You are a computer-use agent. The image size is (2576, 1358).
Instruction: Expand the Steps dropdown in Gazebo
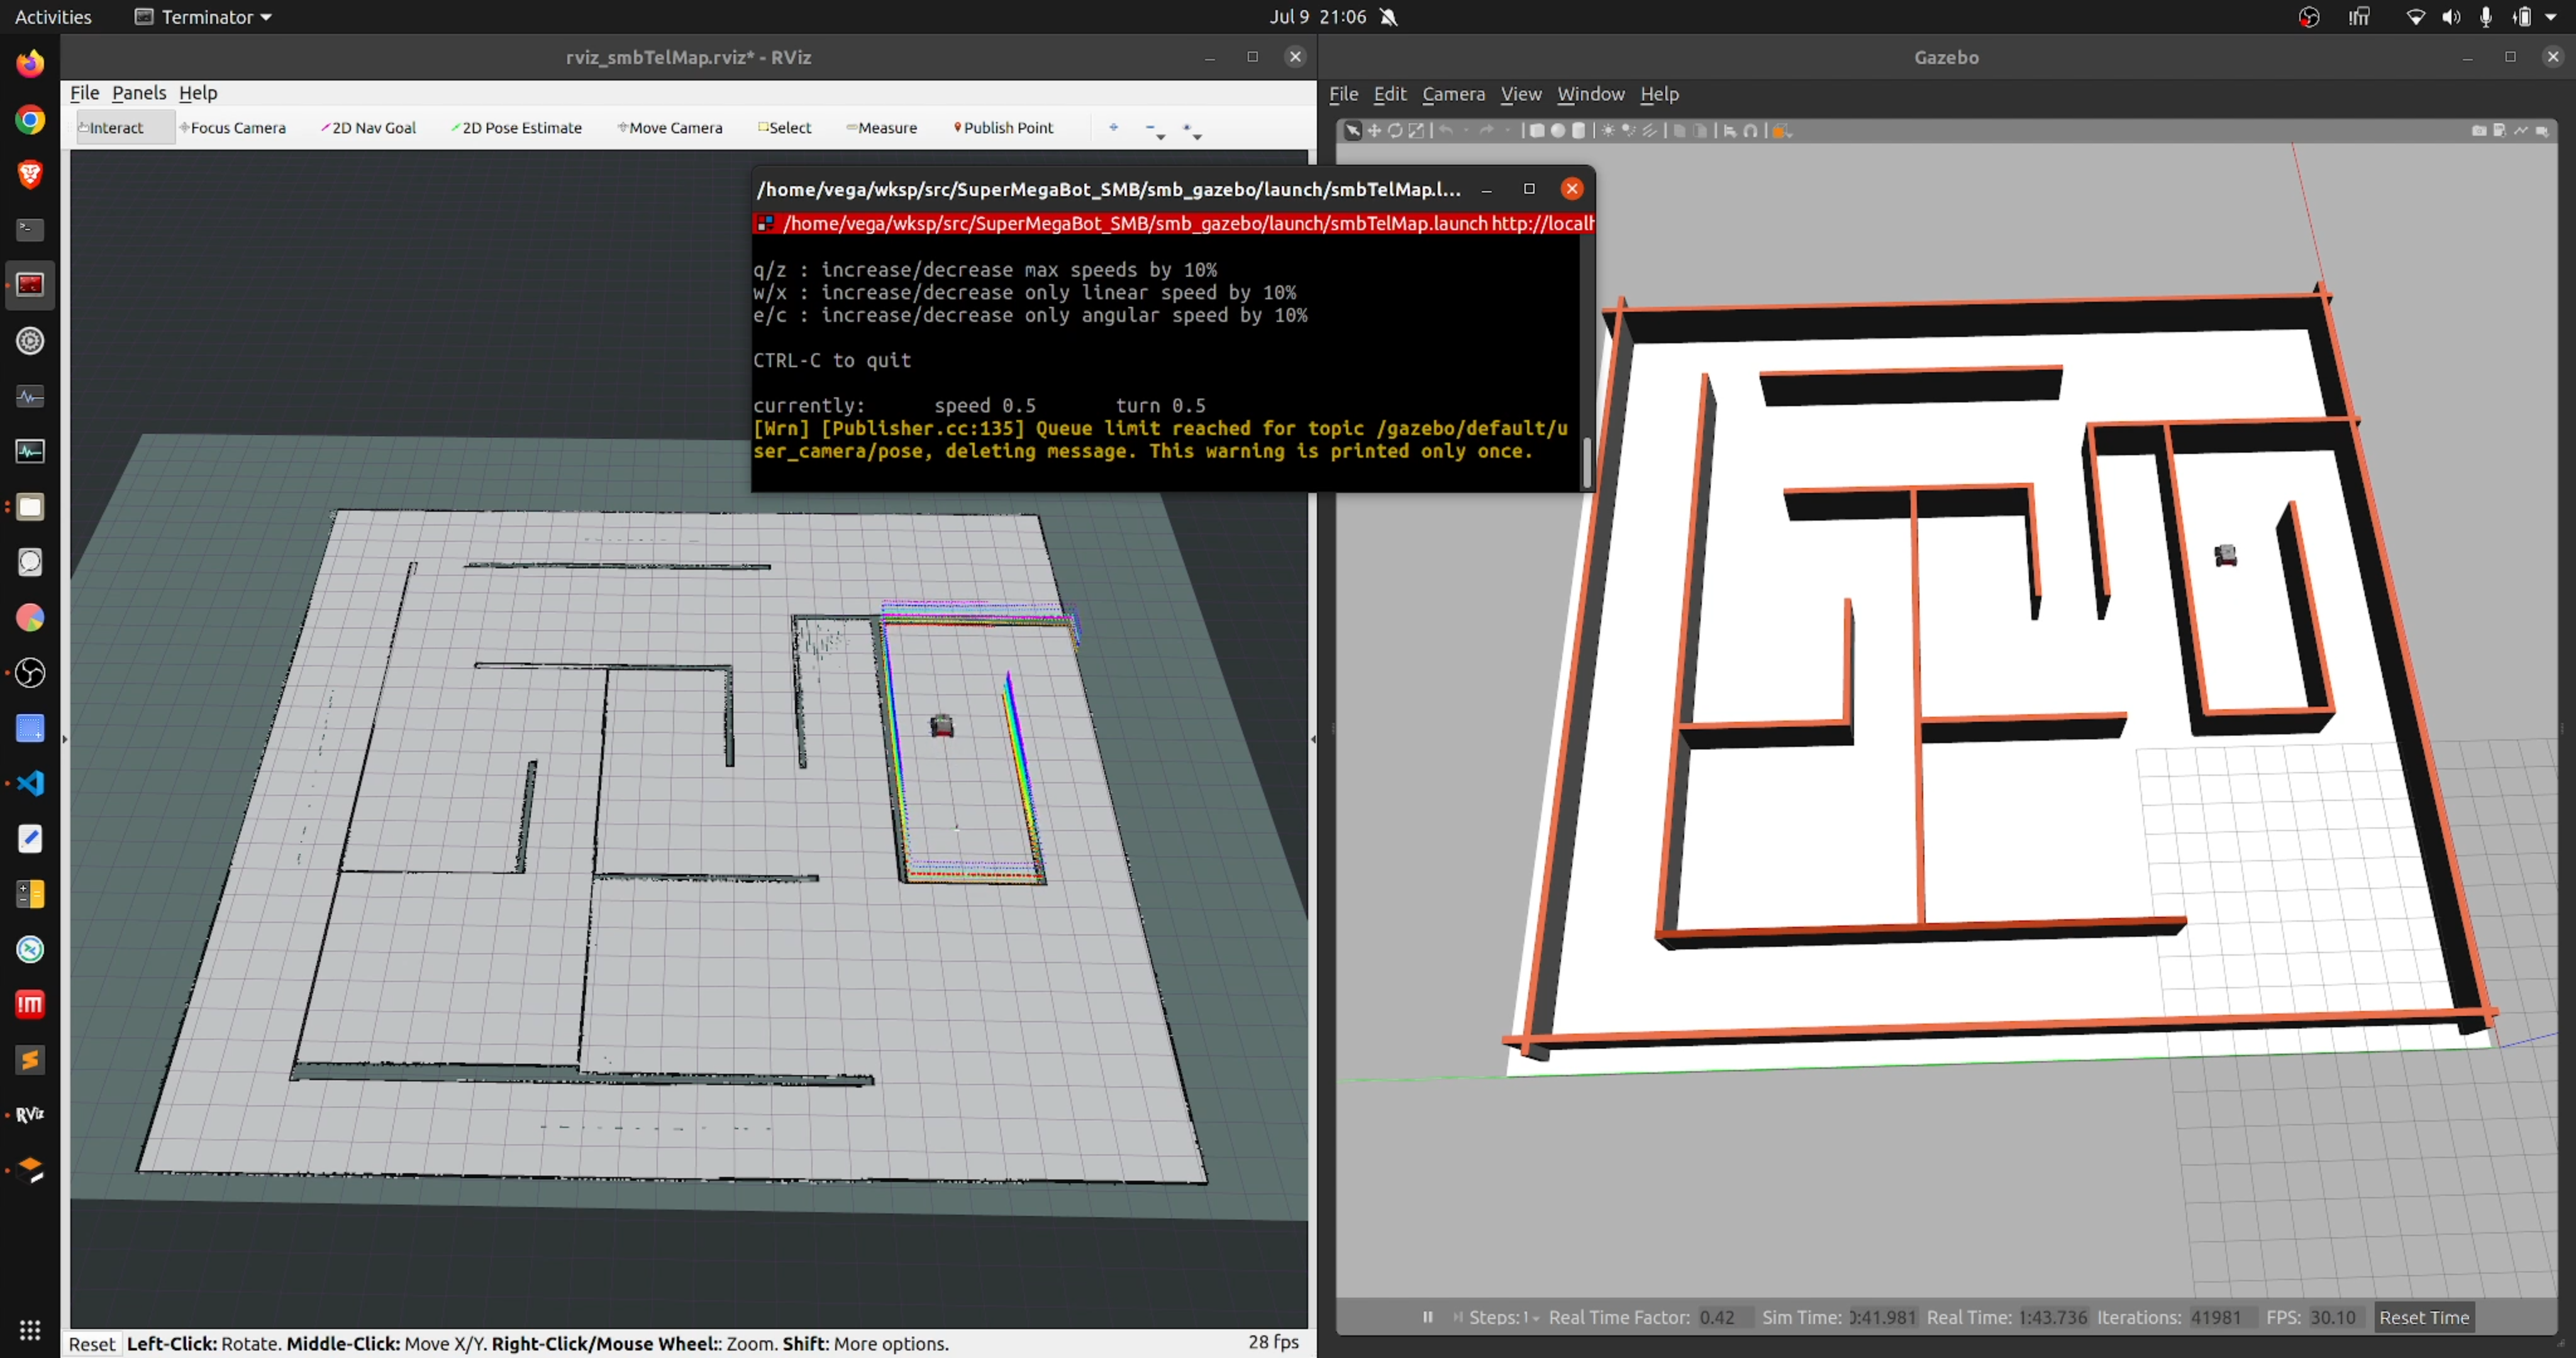click(1535, 1318)
